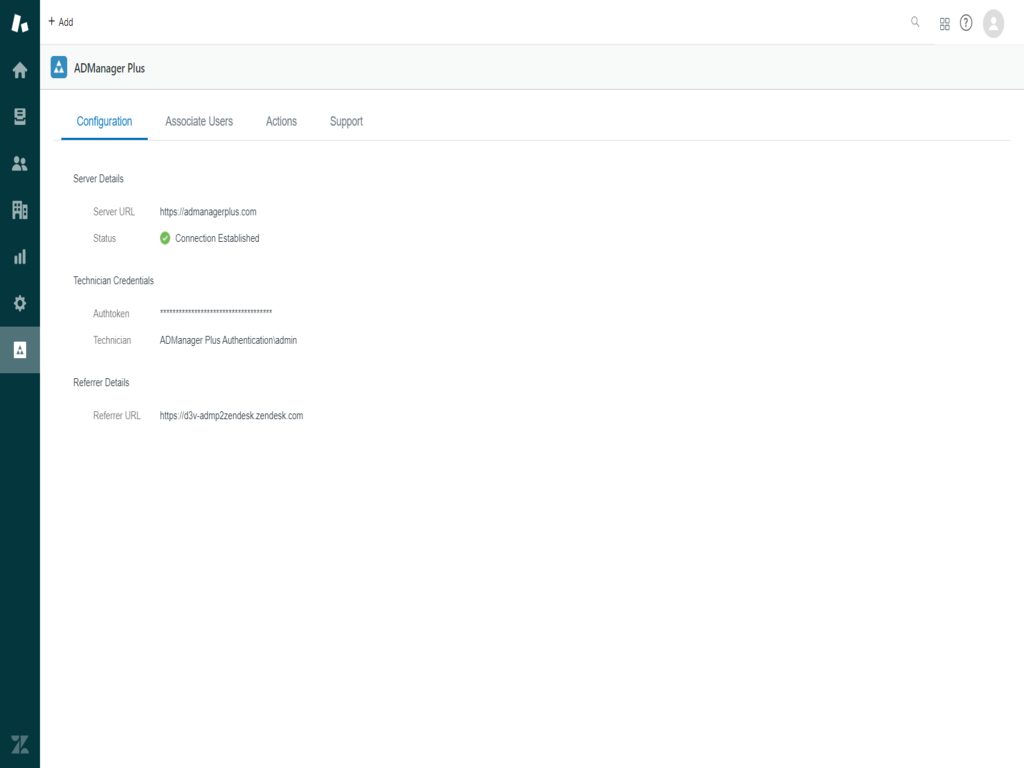Select the People icon in the left sidebar
The height and width of the screenshot is (768, 1024).
coord(20,163)
